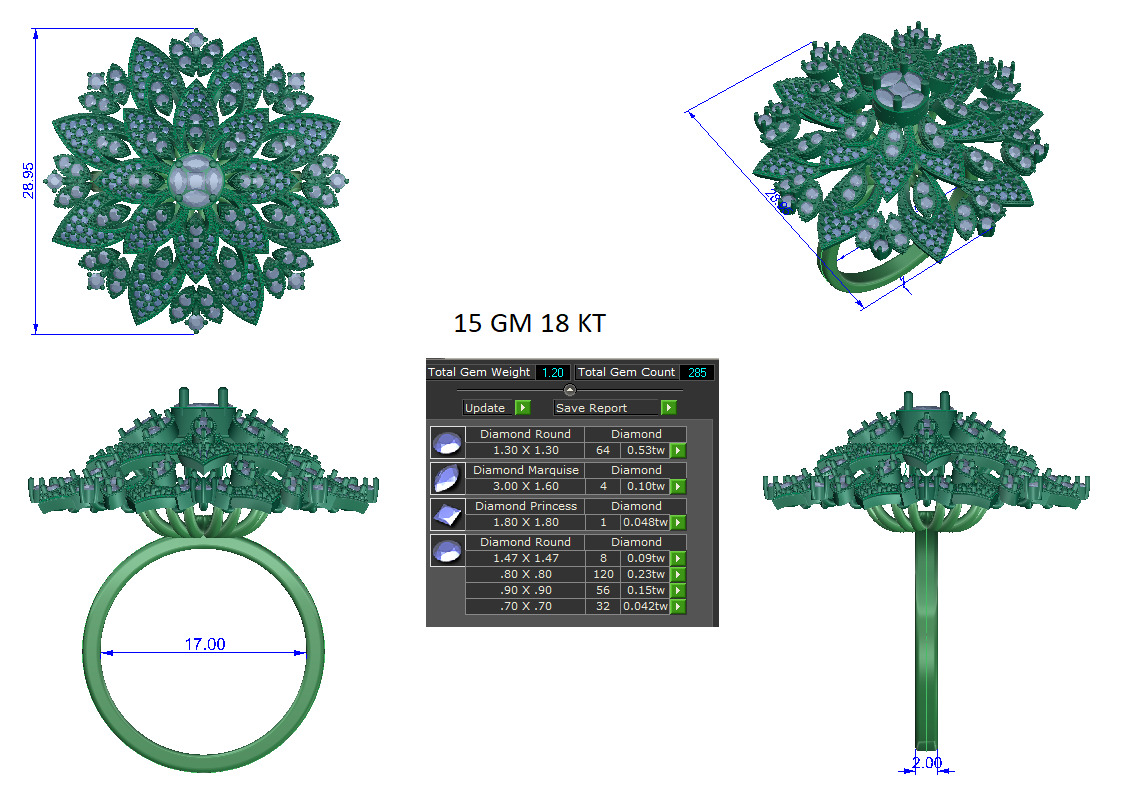Click the green arrow in the 0.53tw row
The height and width of the screenshot is (809, 1131).
tap(678, 451)
